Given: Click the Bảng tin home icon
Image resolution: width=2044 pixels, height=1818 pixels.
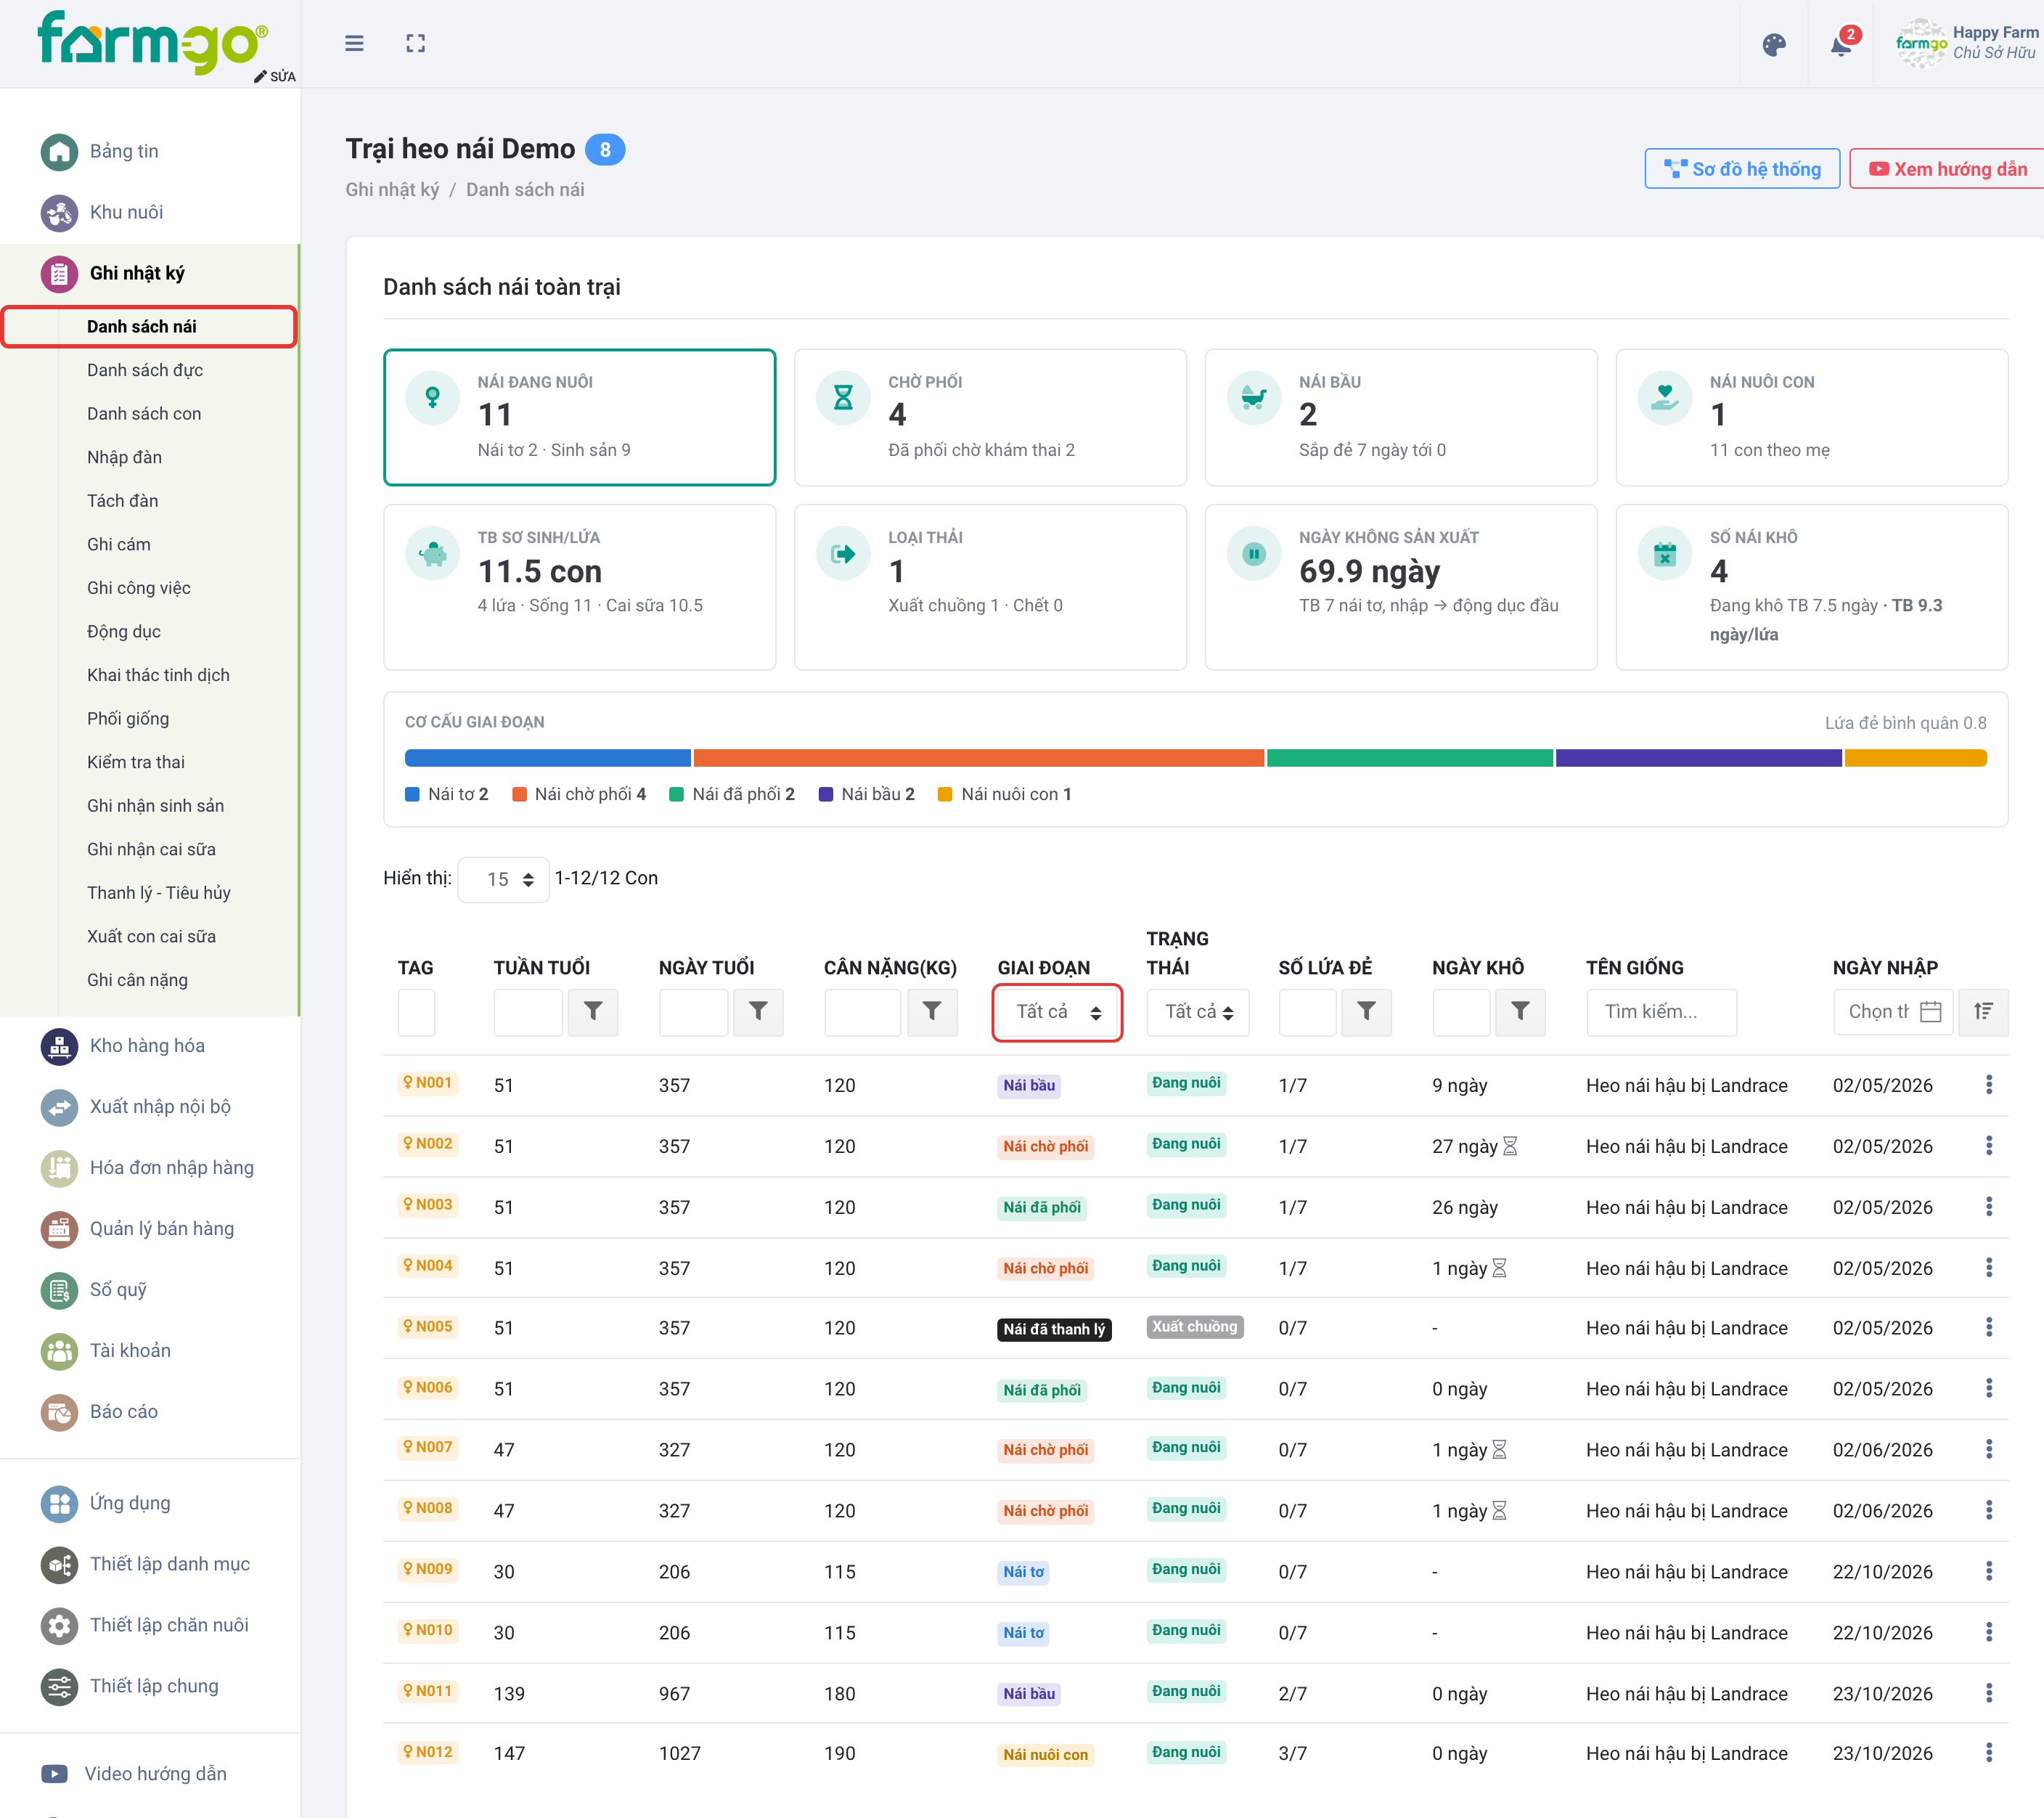Looking at the screenshot, I should 59,152.
